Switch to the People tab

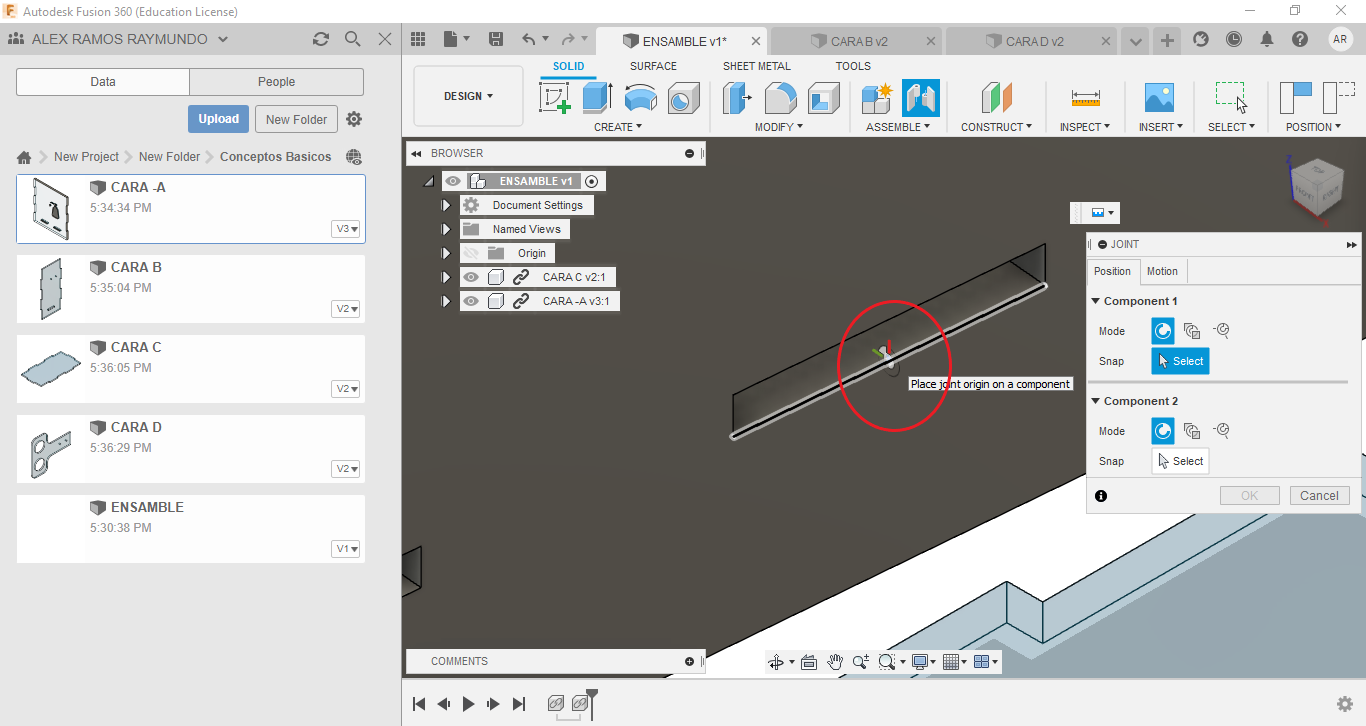276,82
